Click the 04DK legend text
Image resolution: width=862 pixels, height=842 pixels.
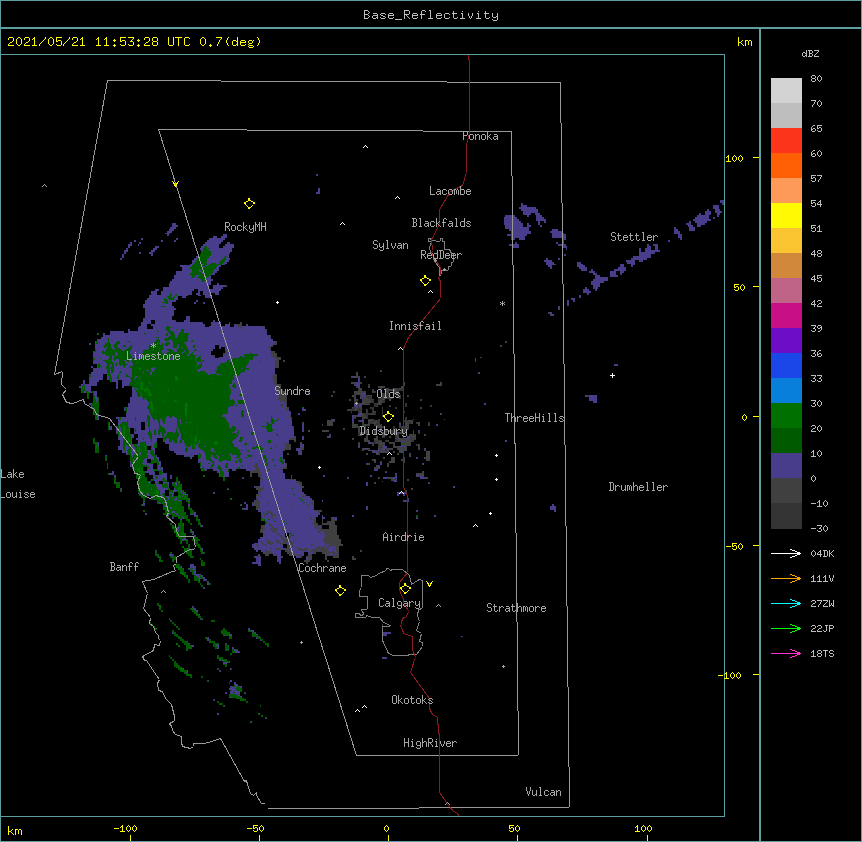point(822,553)
